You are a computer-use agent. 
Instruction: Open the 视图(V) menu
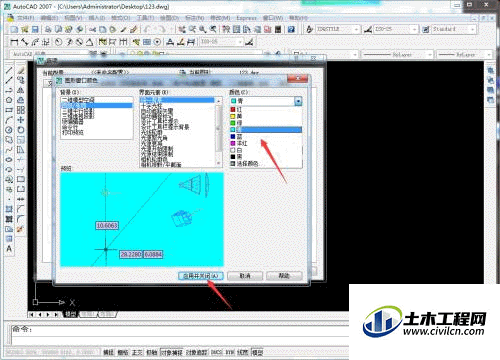(73, 18)
